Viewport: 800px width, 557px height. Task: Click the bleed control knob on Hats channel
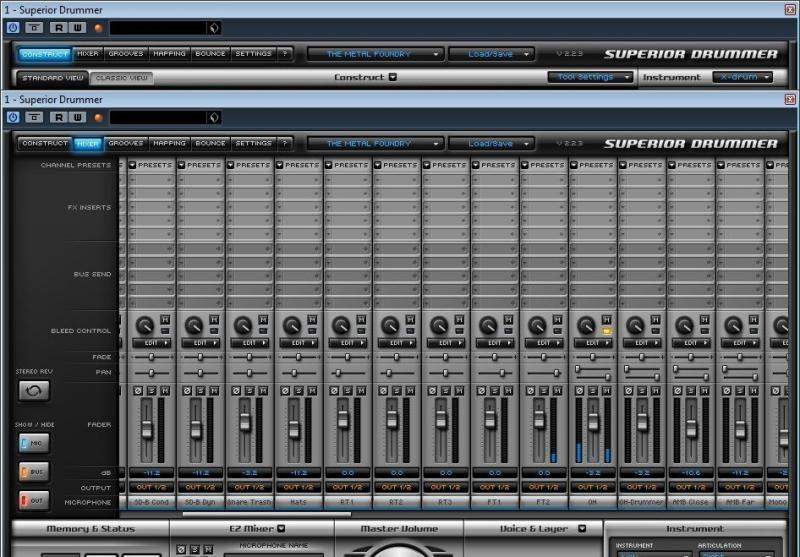(x=290, y=325)
